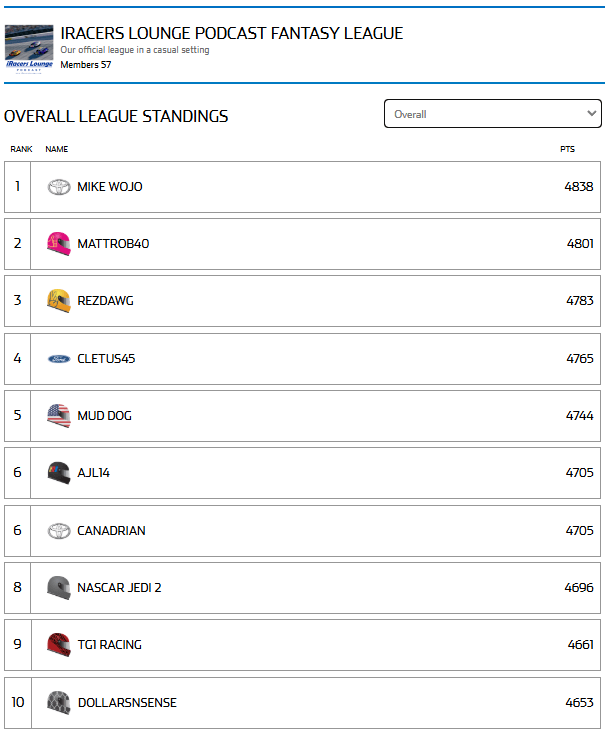Click the dropdown chevron arrow next to Overall

592,113
